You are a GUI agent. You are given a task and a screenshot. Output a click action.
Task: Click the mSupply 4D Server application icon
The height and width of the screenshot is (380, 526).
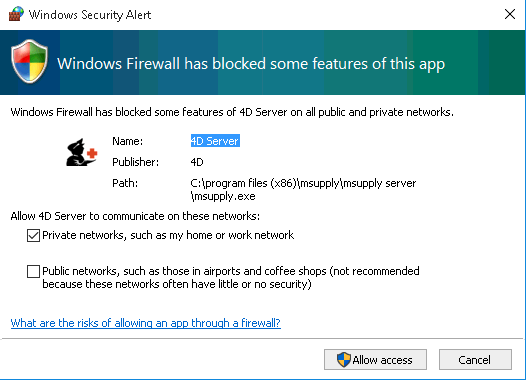point(82,152)
